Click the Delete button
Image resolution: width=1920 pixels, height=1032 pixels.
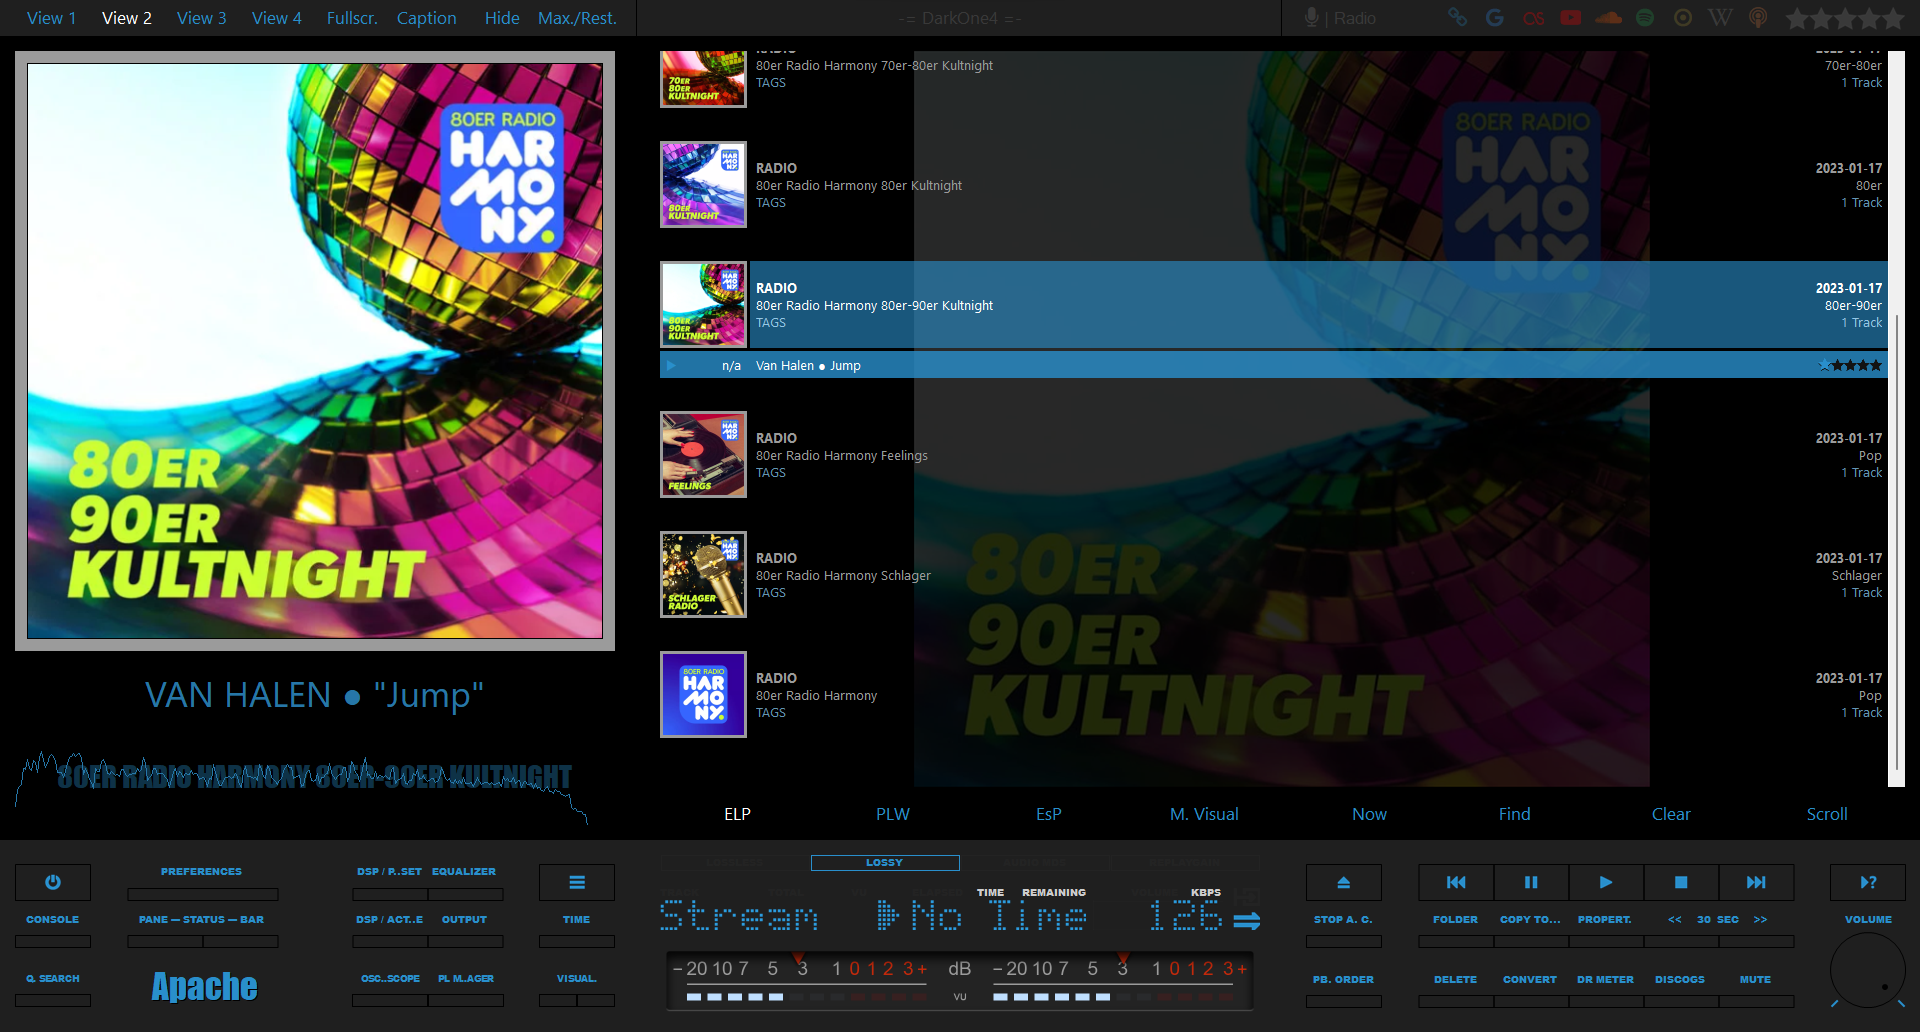click(1455, 980)
